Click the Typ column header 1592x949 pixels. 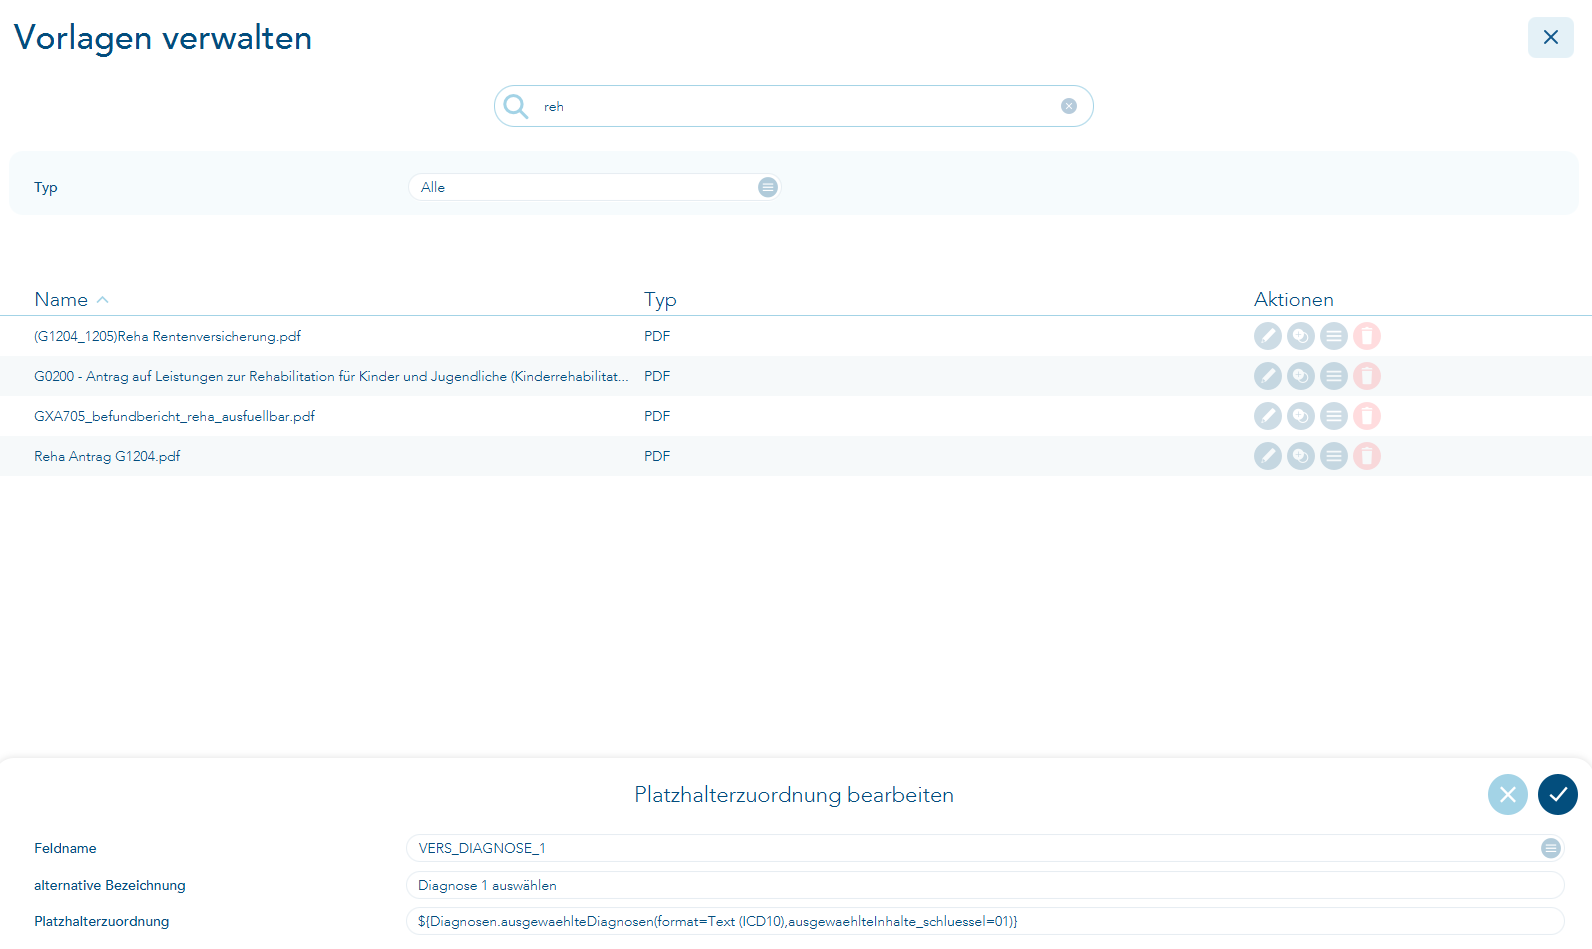(660, 299)
